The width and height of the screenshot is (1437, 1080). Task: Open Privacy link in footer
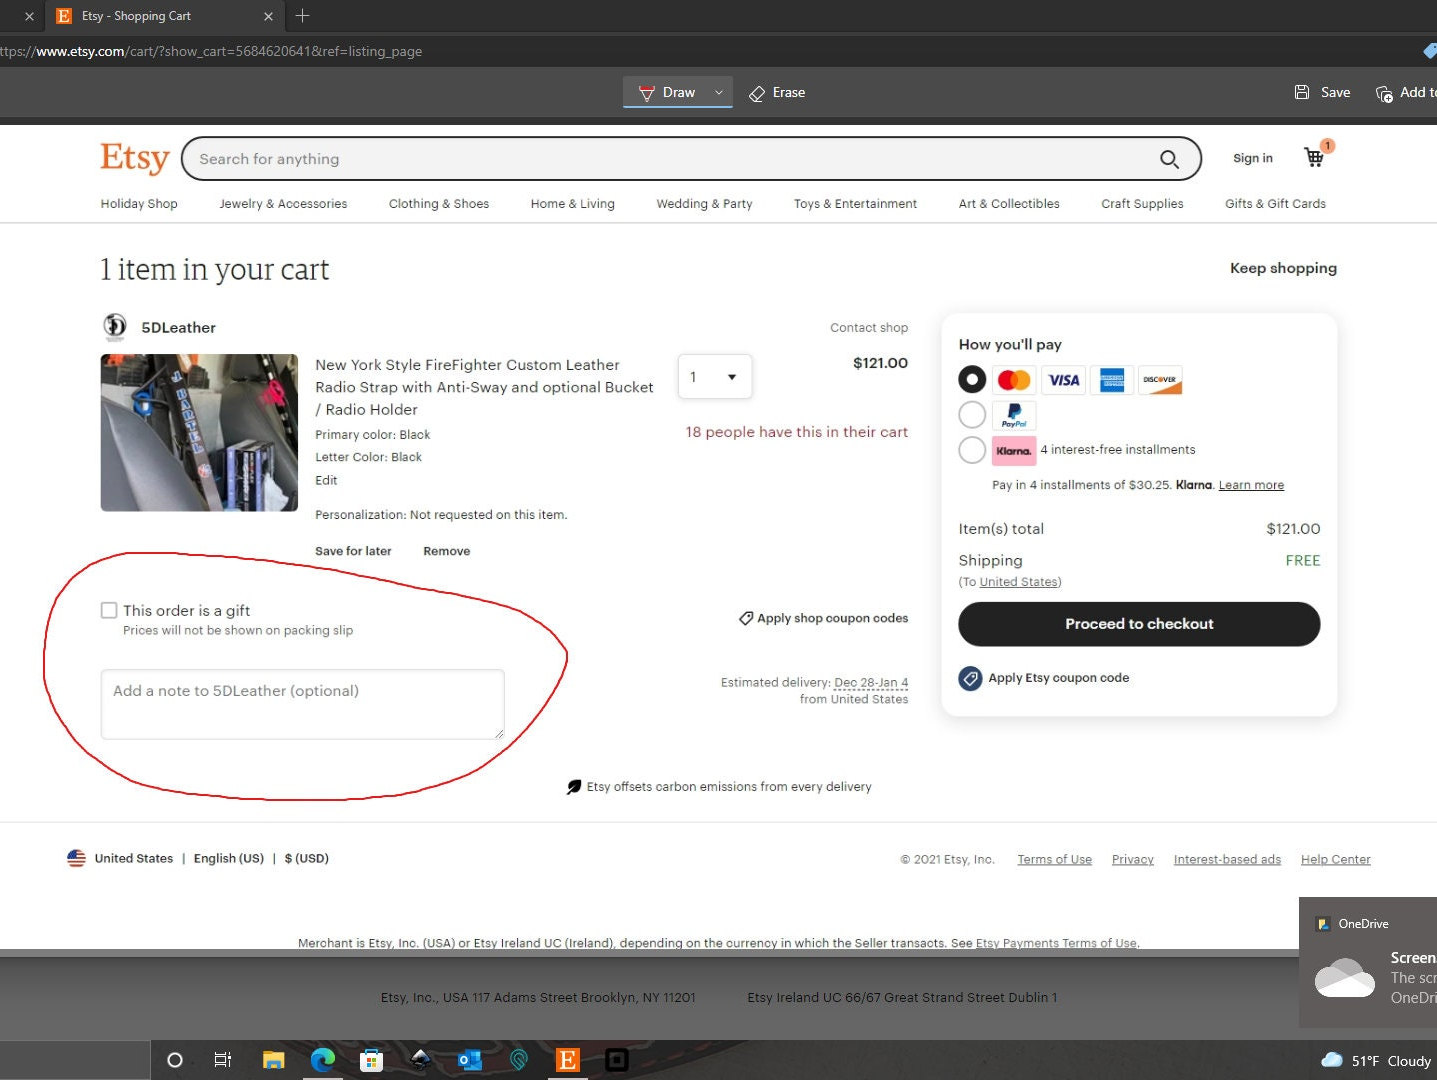[1132, 860]
